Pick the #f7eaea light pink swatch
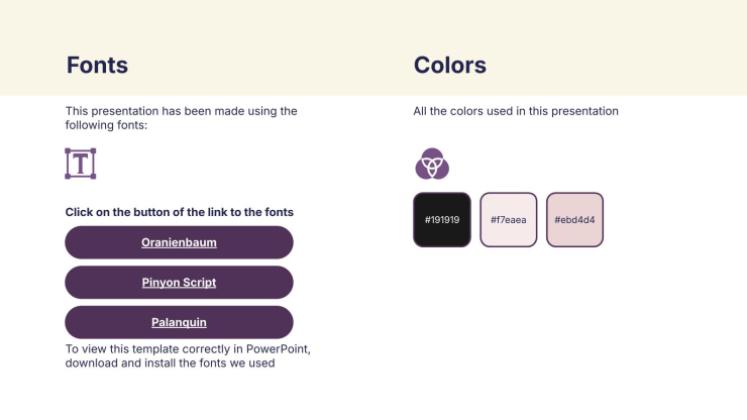The width and height of the screenshot is (747, 420). tap(508, 219)
